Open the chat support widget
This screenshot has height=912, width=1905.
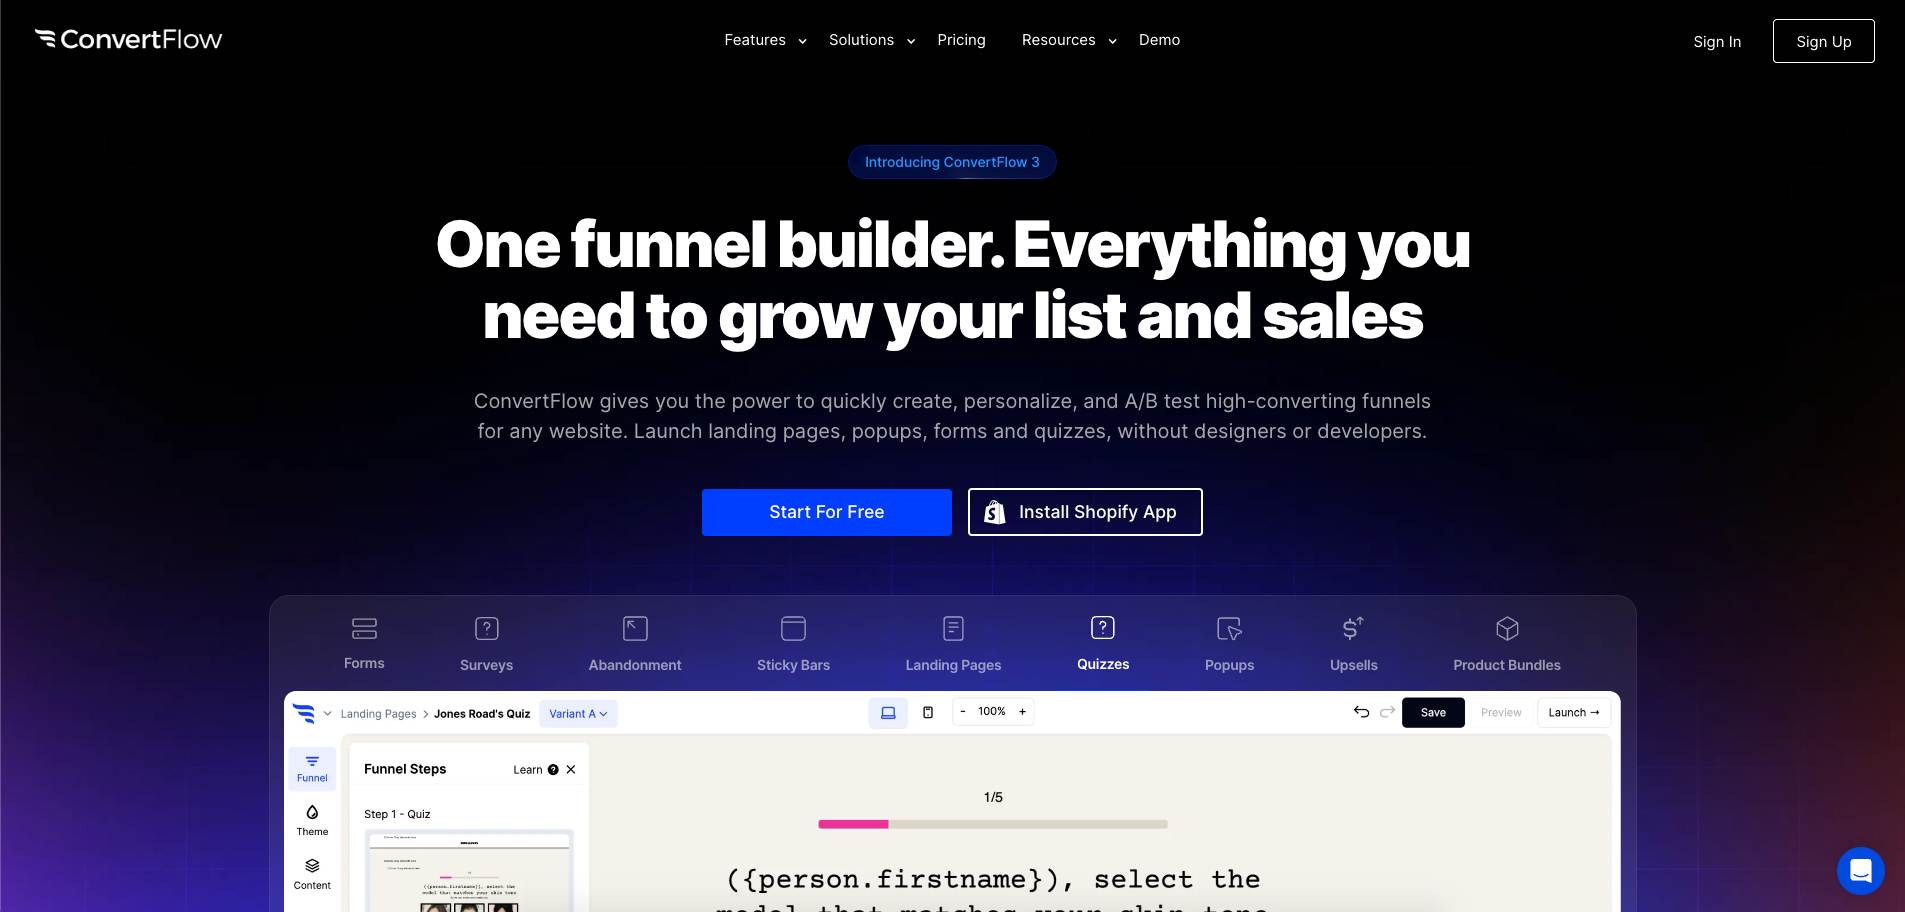1860,871
